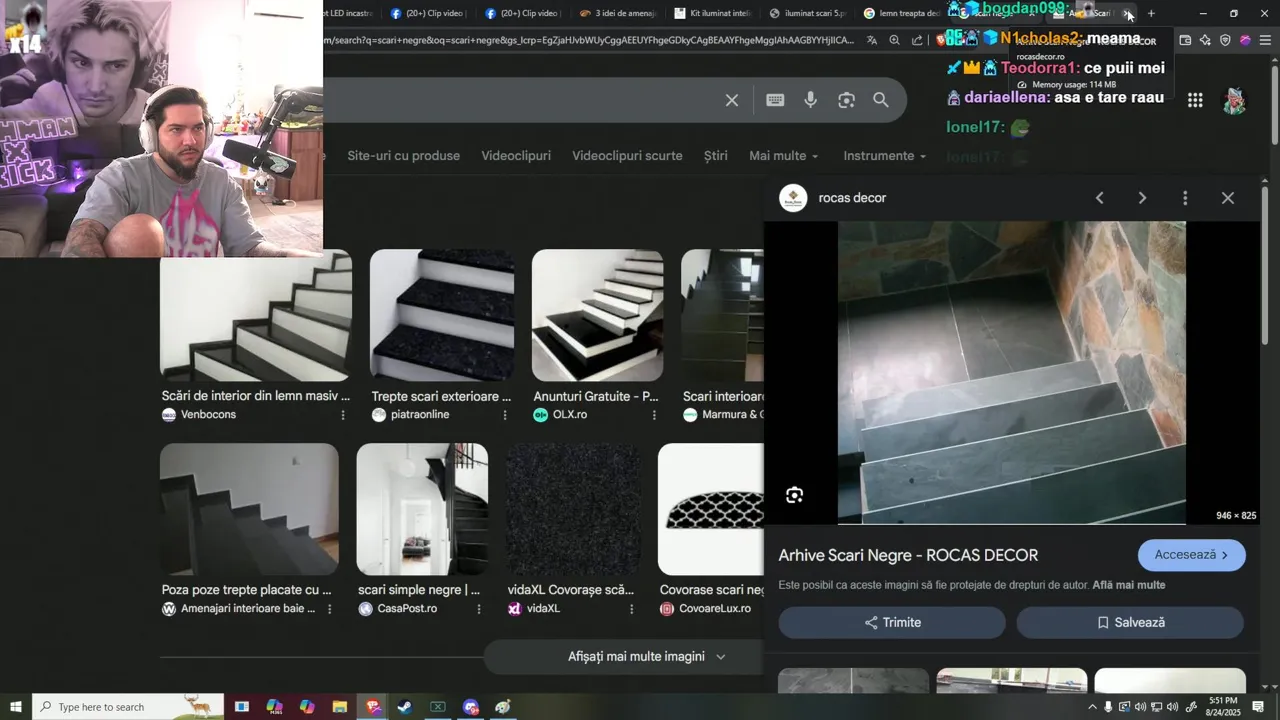Click the zoom magnifier icon in the address bar
Viewport: 1280px width, 720px height.
click(894, 40)
